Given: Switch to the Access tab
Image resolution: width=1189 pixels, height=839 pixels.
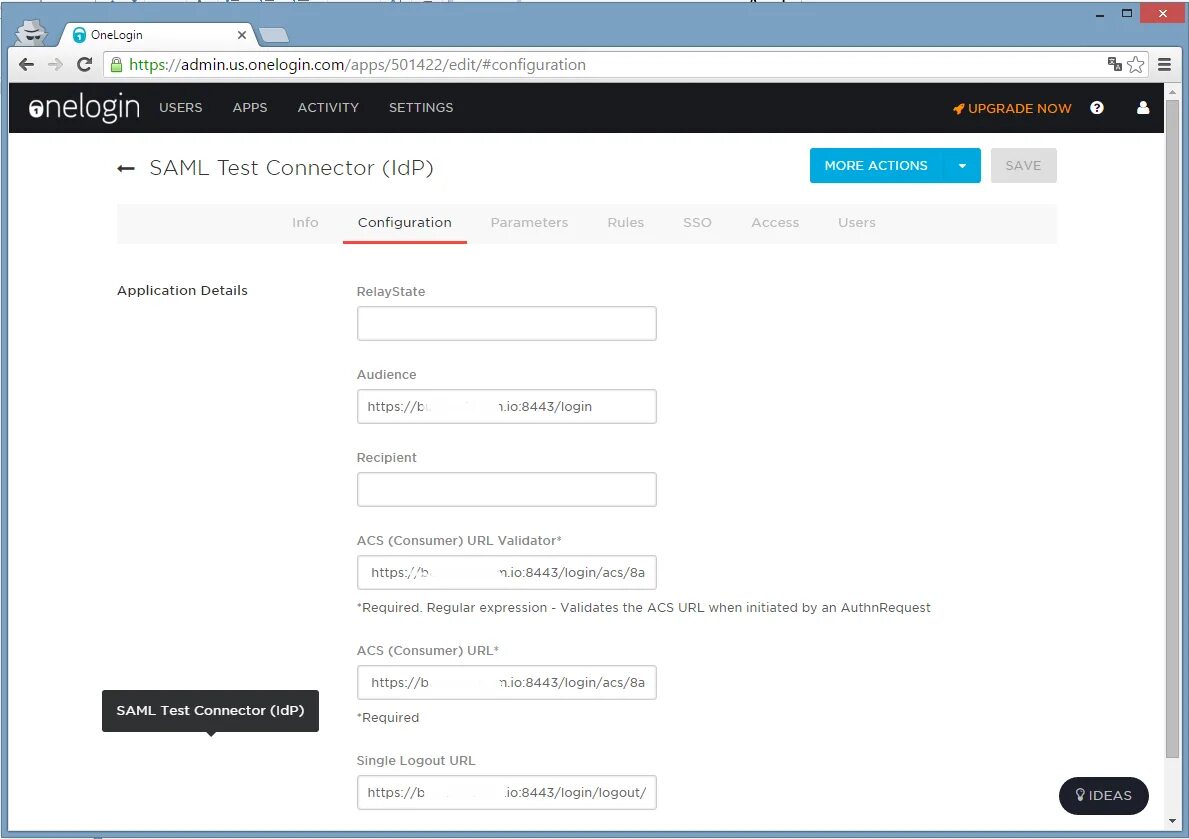Looking at the screenshot, I should [775, 222].
